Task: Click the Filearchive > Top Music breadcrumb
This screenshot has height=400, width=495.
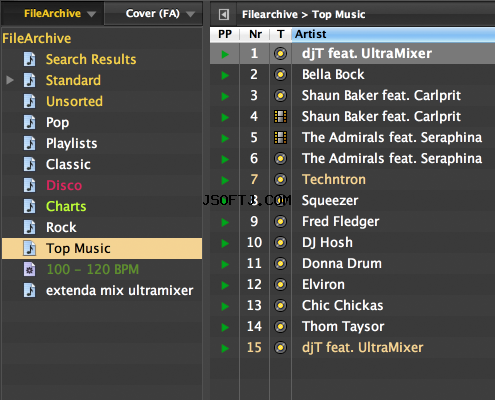Action: coord(304,14)
